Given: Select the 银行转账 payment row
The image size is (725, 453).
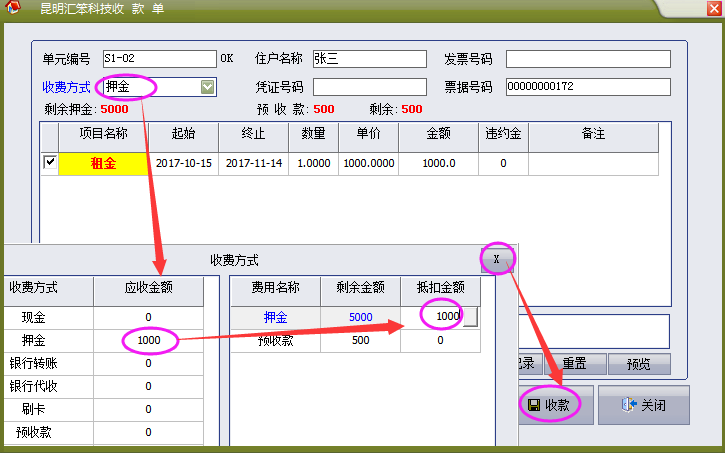Looking at the screenshot, I should (x=104, y=364).
